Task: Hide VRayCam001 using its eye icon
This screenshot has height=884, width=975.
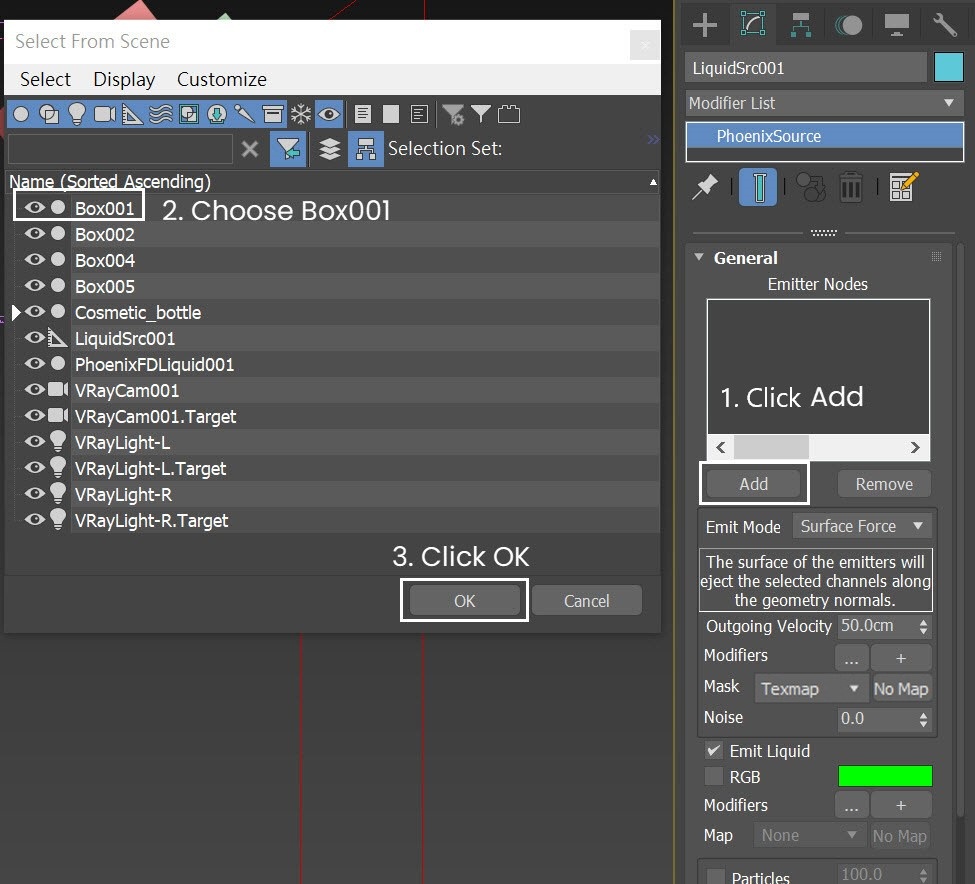Action: click(35, 390)
